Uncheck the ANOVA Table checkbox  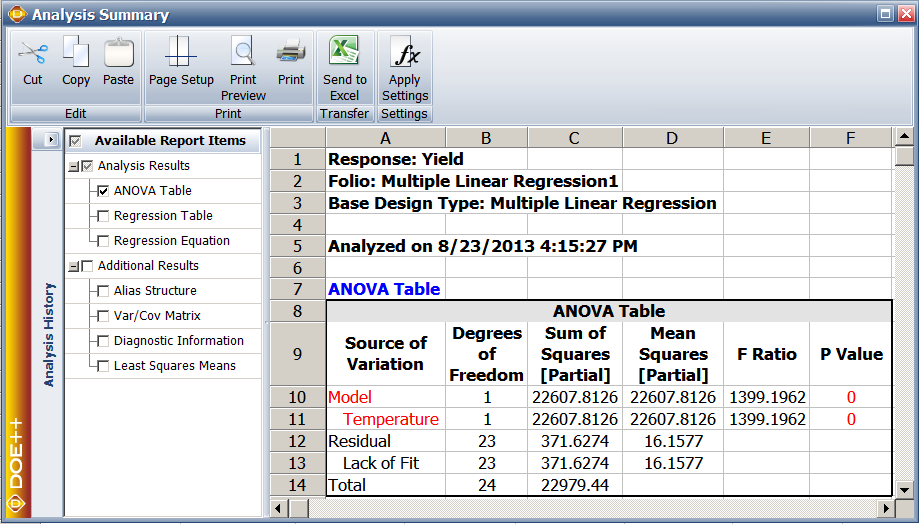103,191
